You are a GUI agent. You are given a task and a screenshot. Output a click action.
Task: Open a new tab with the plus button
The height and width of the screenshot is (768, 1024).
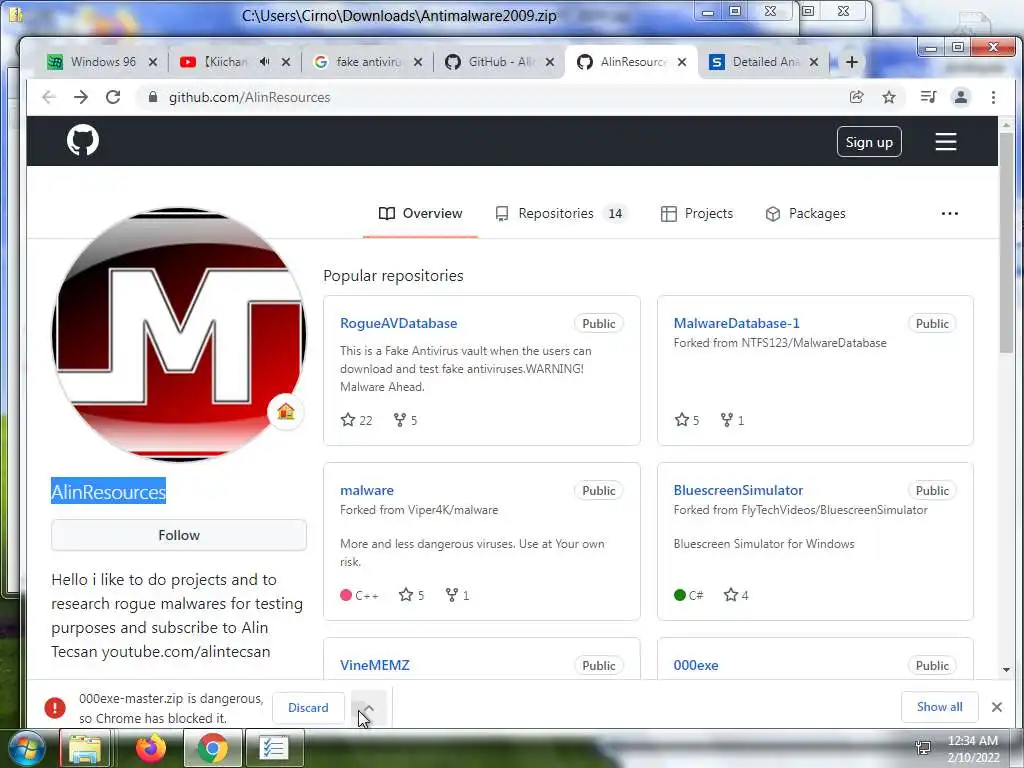tap(852, 62)
